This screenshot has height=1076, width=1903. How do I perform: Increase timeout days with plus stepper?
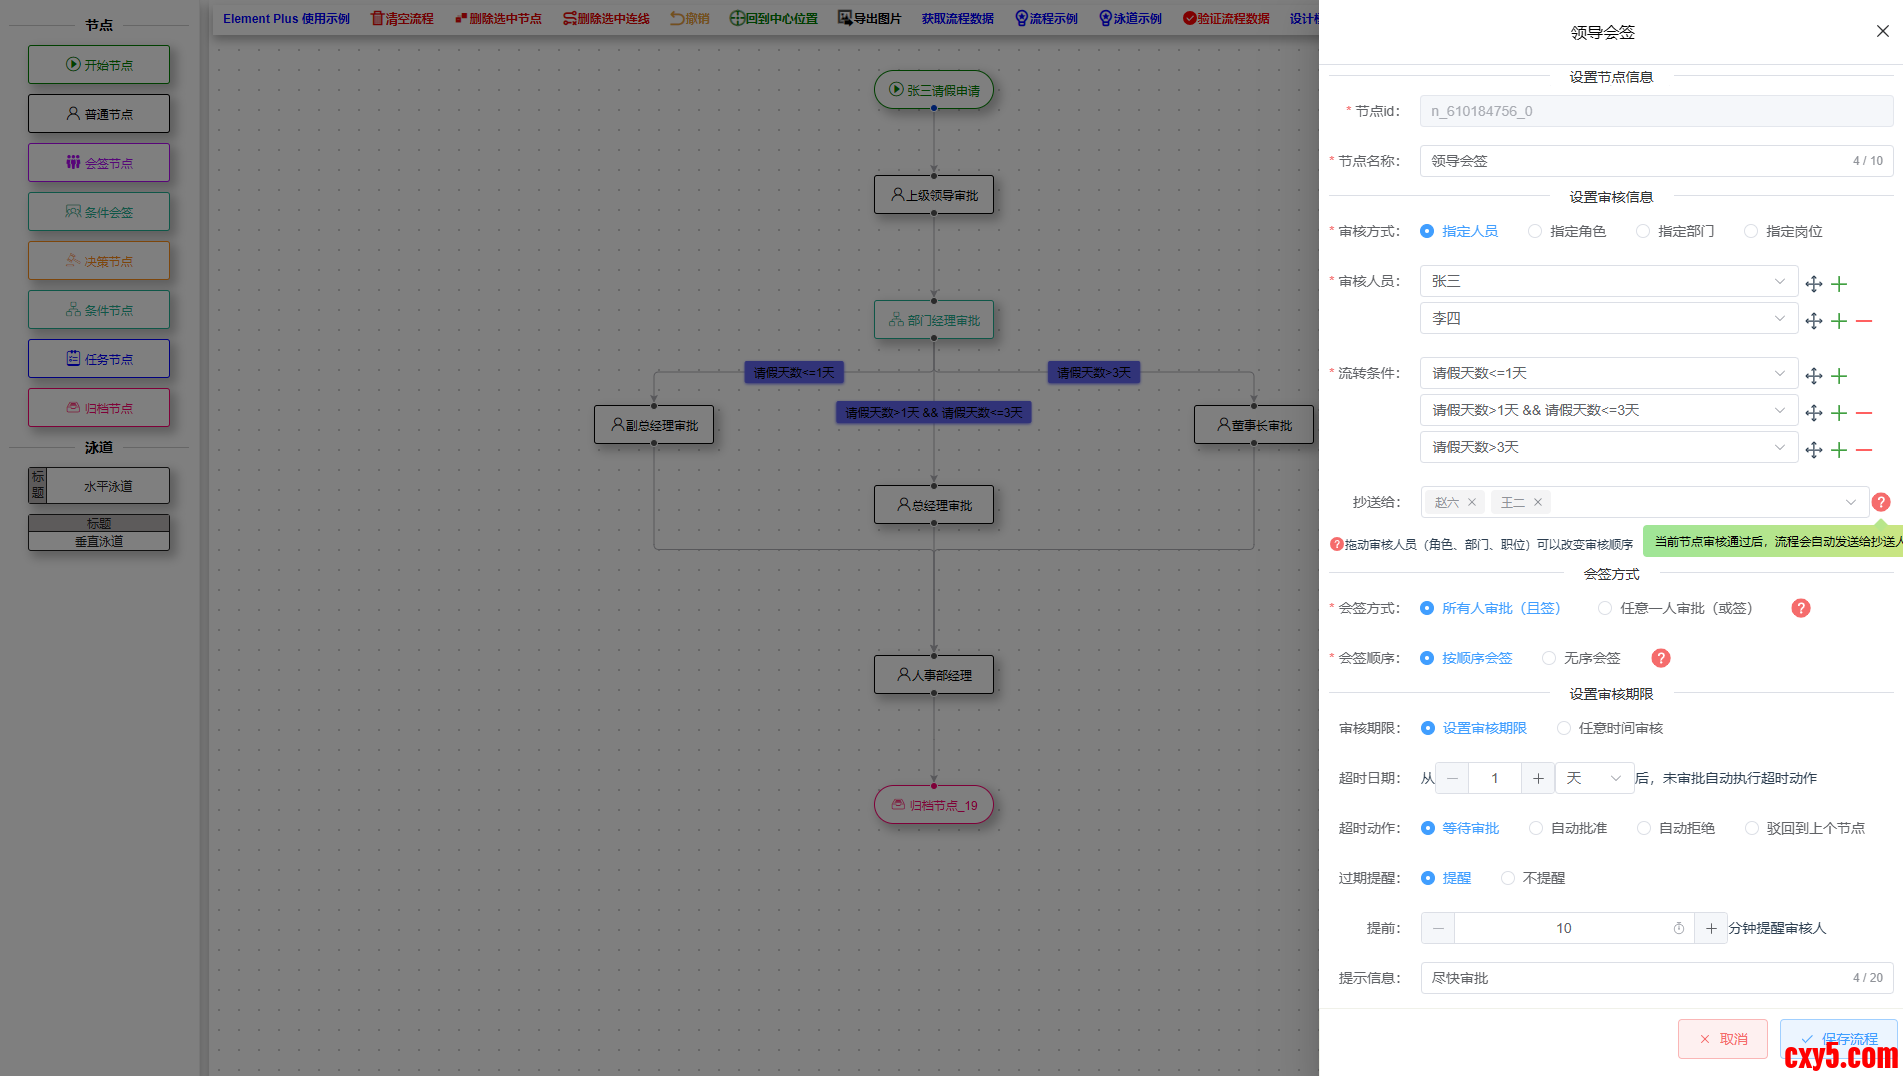[x=1538, y=778]
